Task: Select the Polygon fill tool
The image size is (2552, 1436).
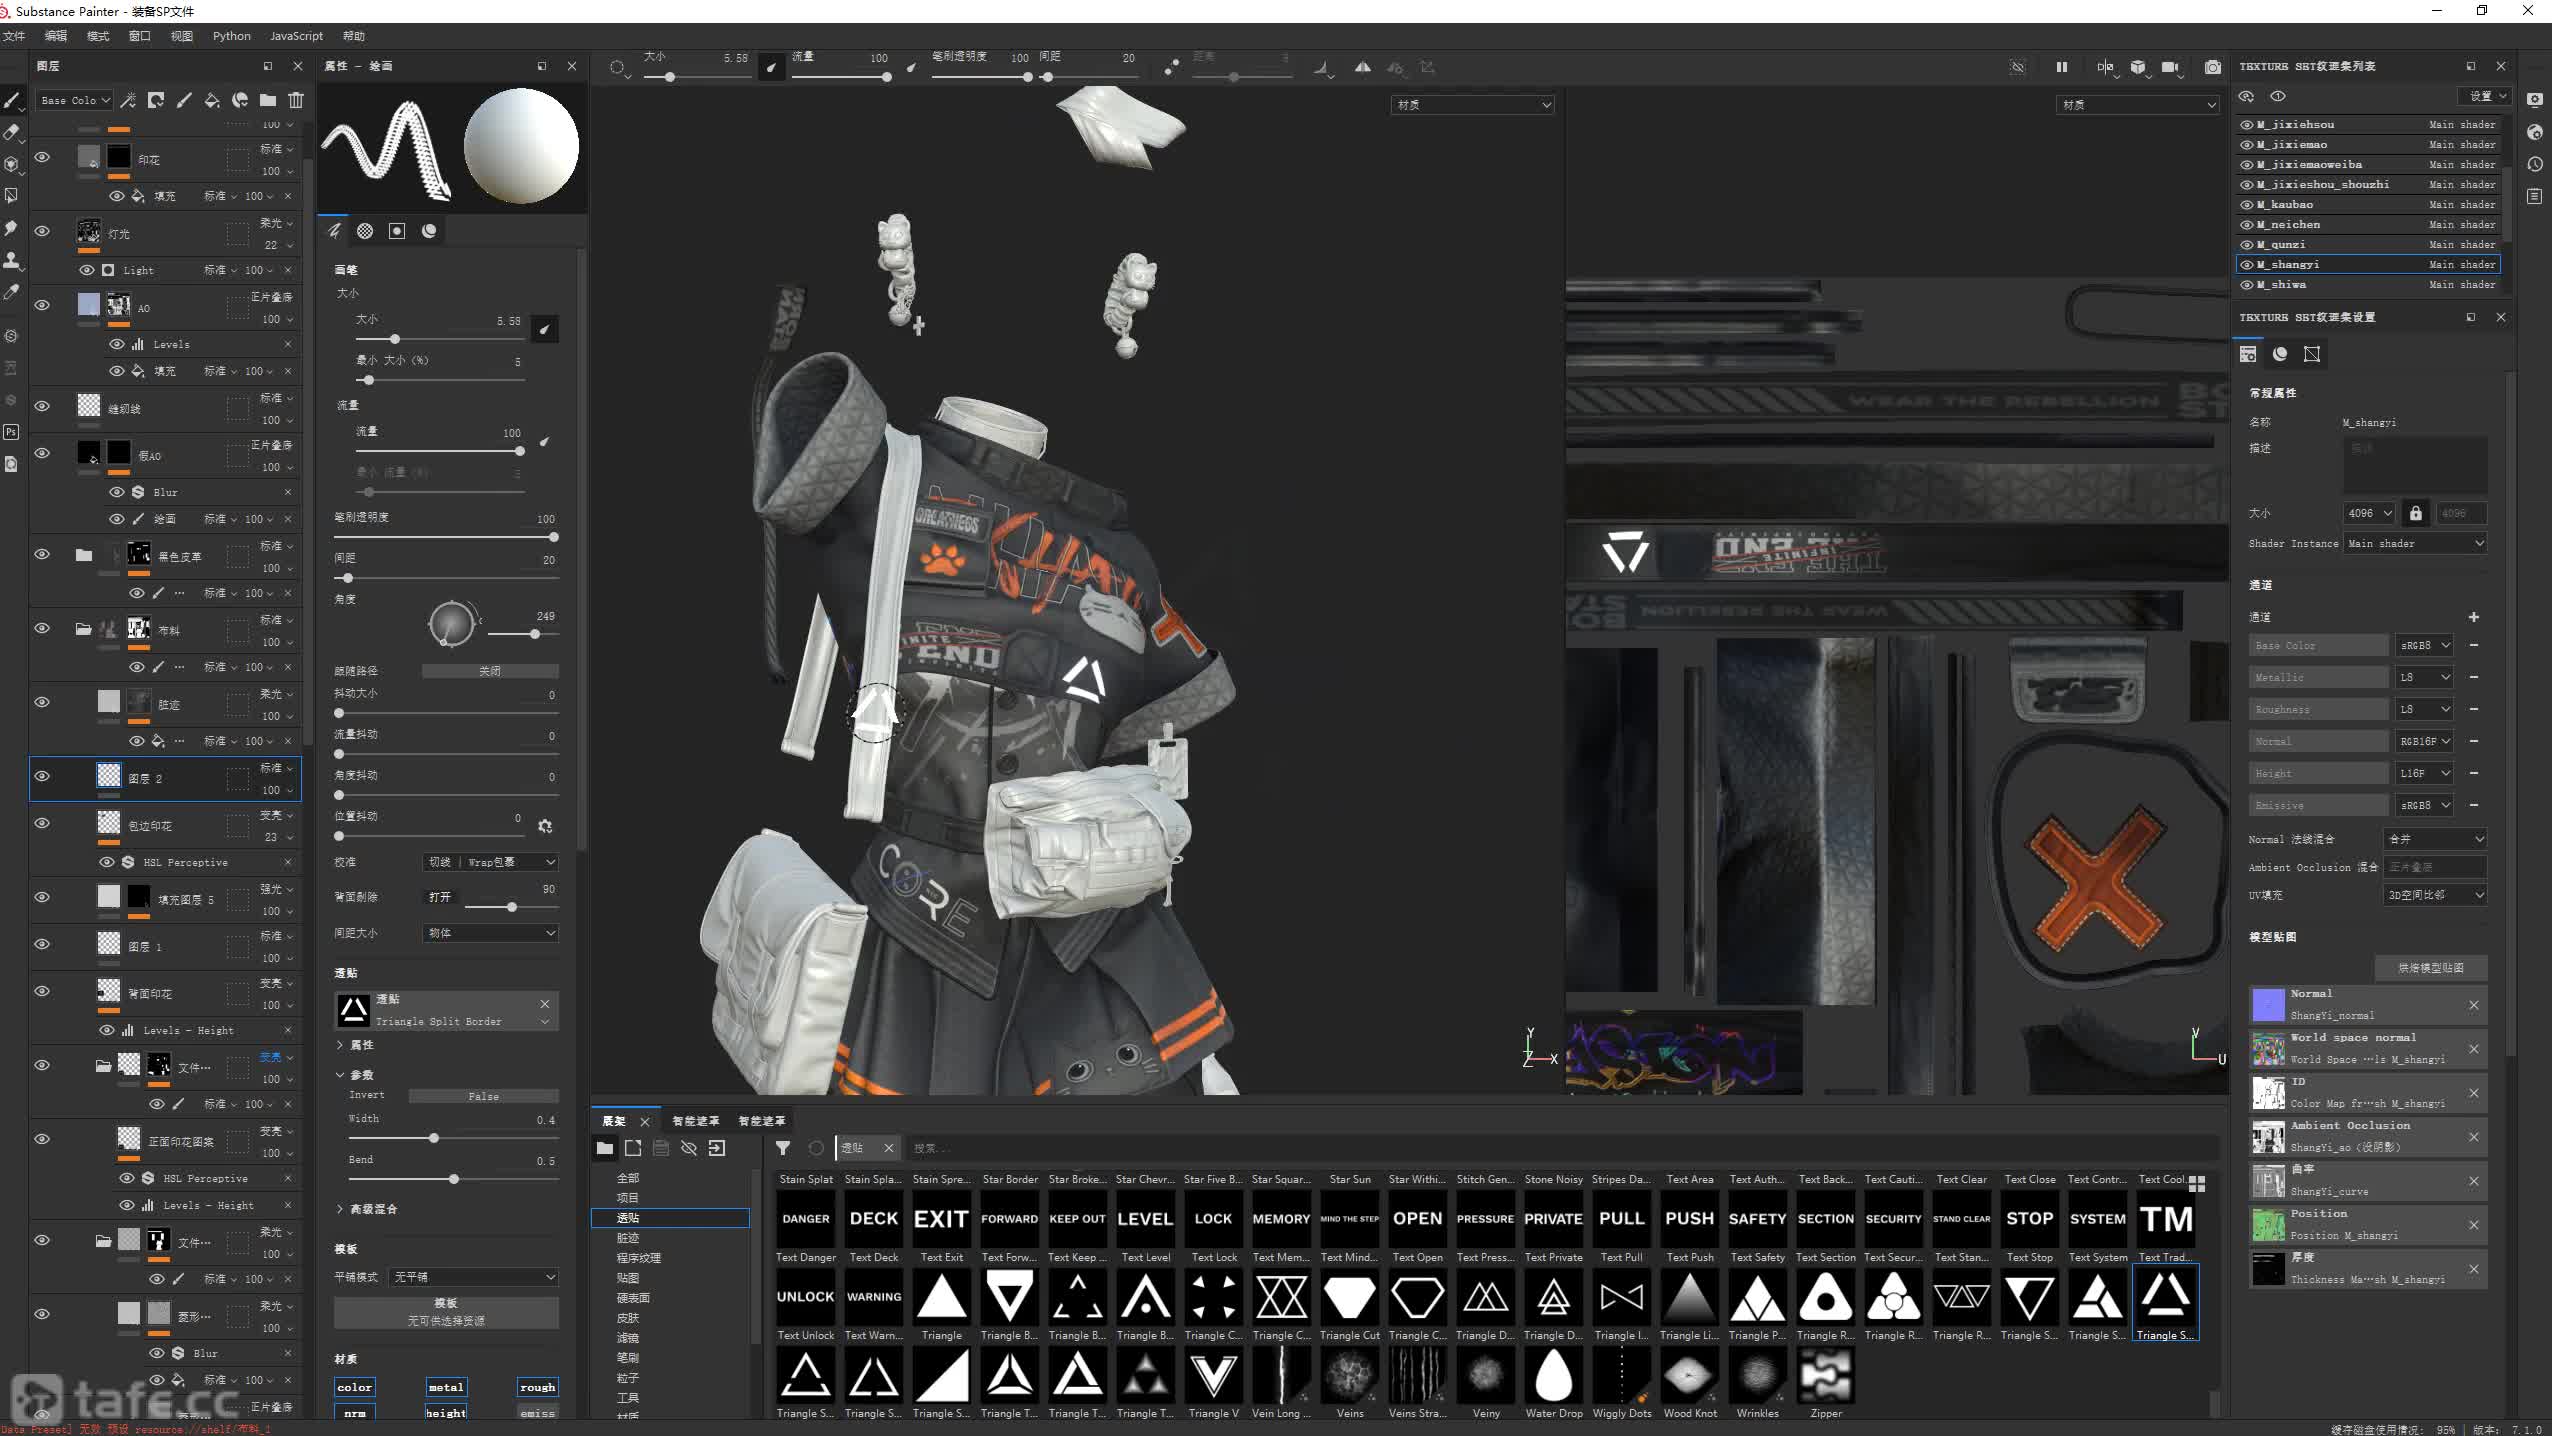Action: [x=12, y=196]
